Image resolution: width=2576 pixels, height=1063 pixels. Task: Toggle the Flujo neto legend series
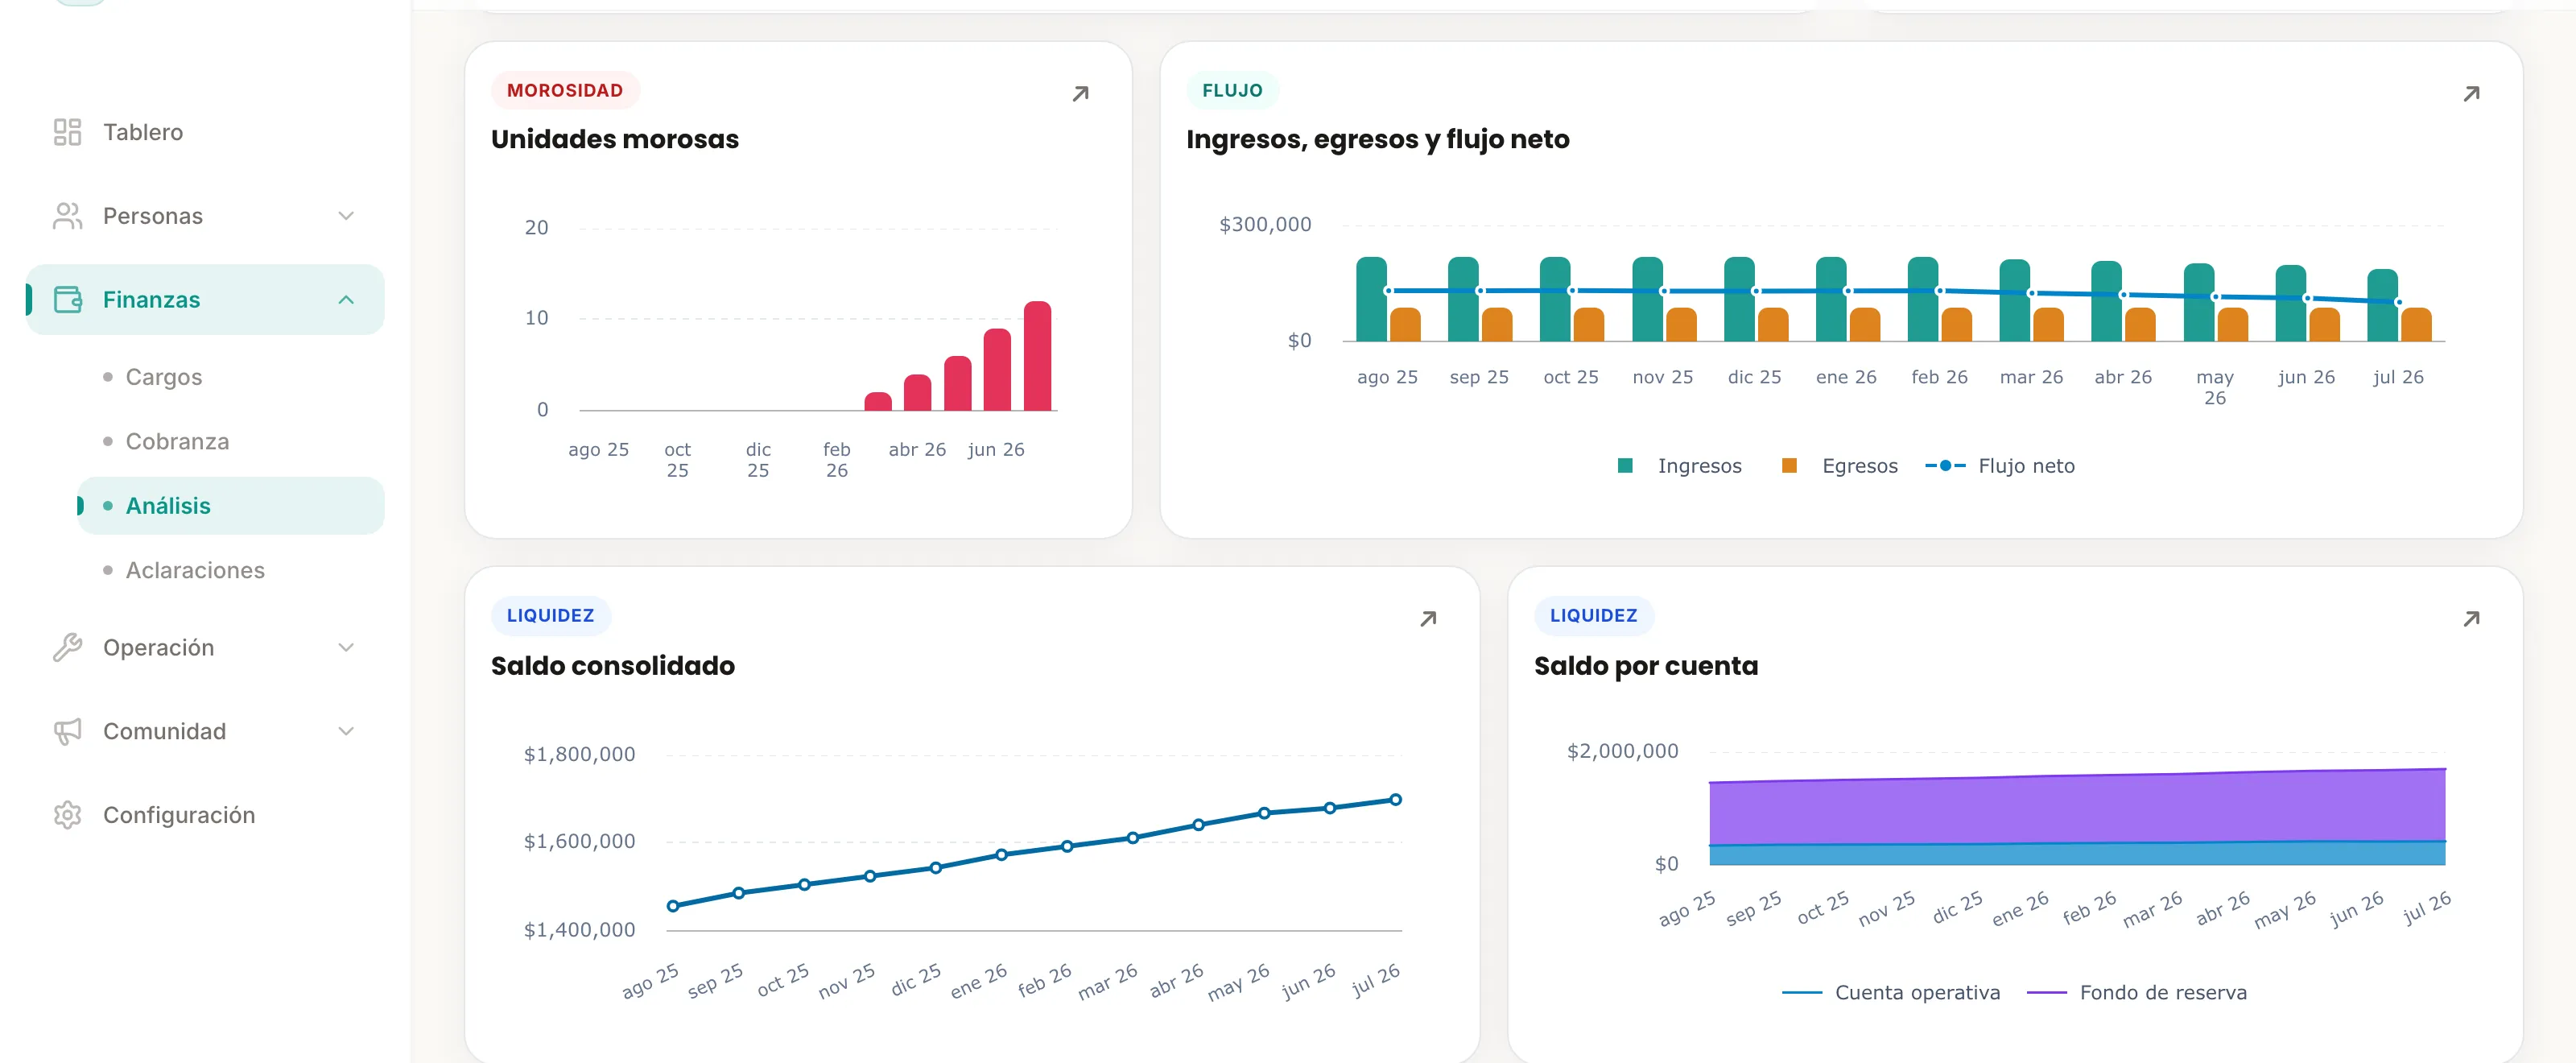click(x=2000, y=466)
